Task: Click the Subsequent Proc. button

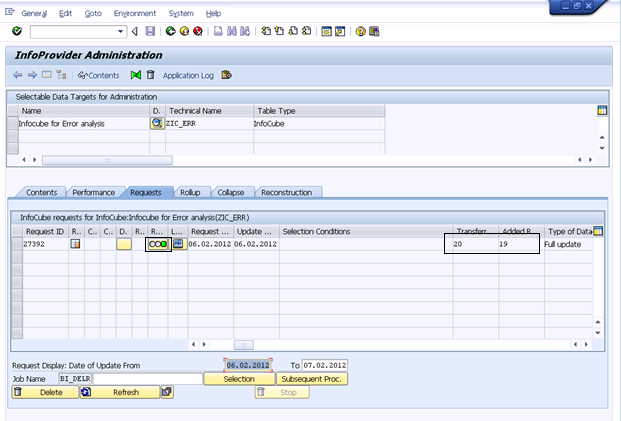Action: (x=312, y=379)
